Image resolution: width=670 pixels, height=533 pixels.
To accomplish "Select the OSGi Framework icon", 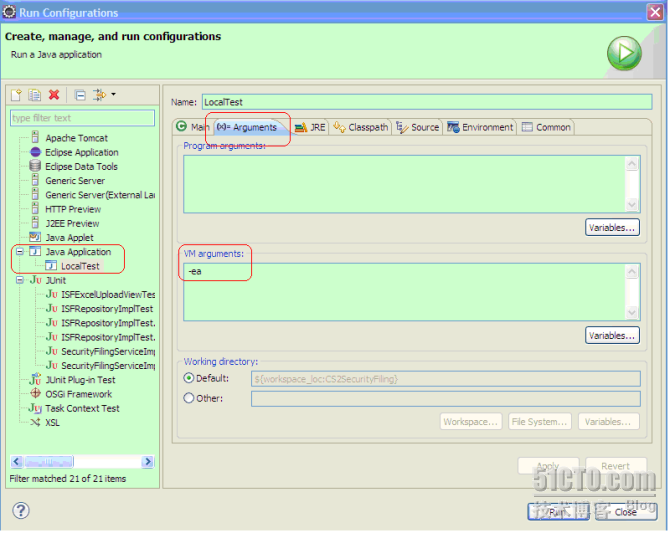I will coord(35,394).
